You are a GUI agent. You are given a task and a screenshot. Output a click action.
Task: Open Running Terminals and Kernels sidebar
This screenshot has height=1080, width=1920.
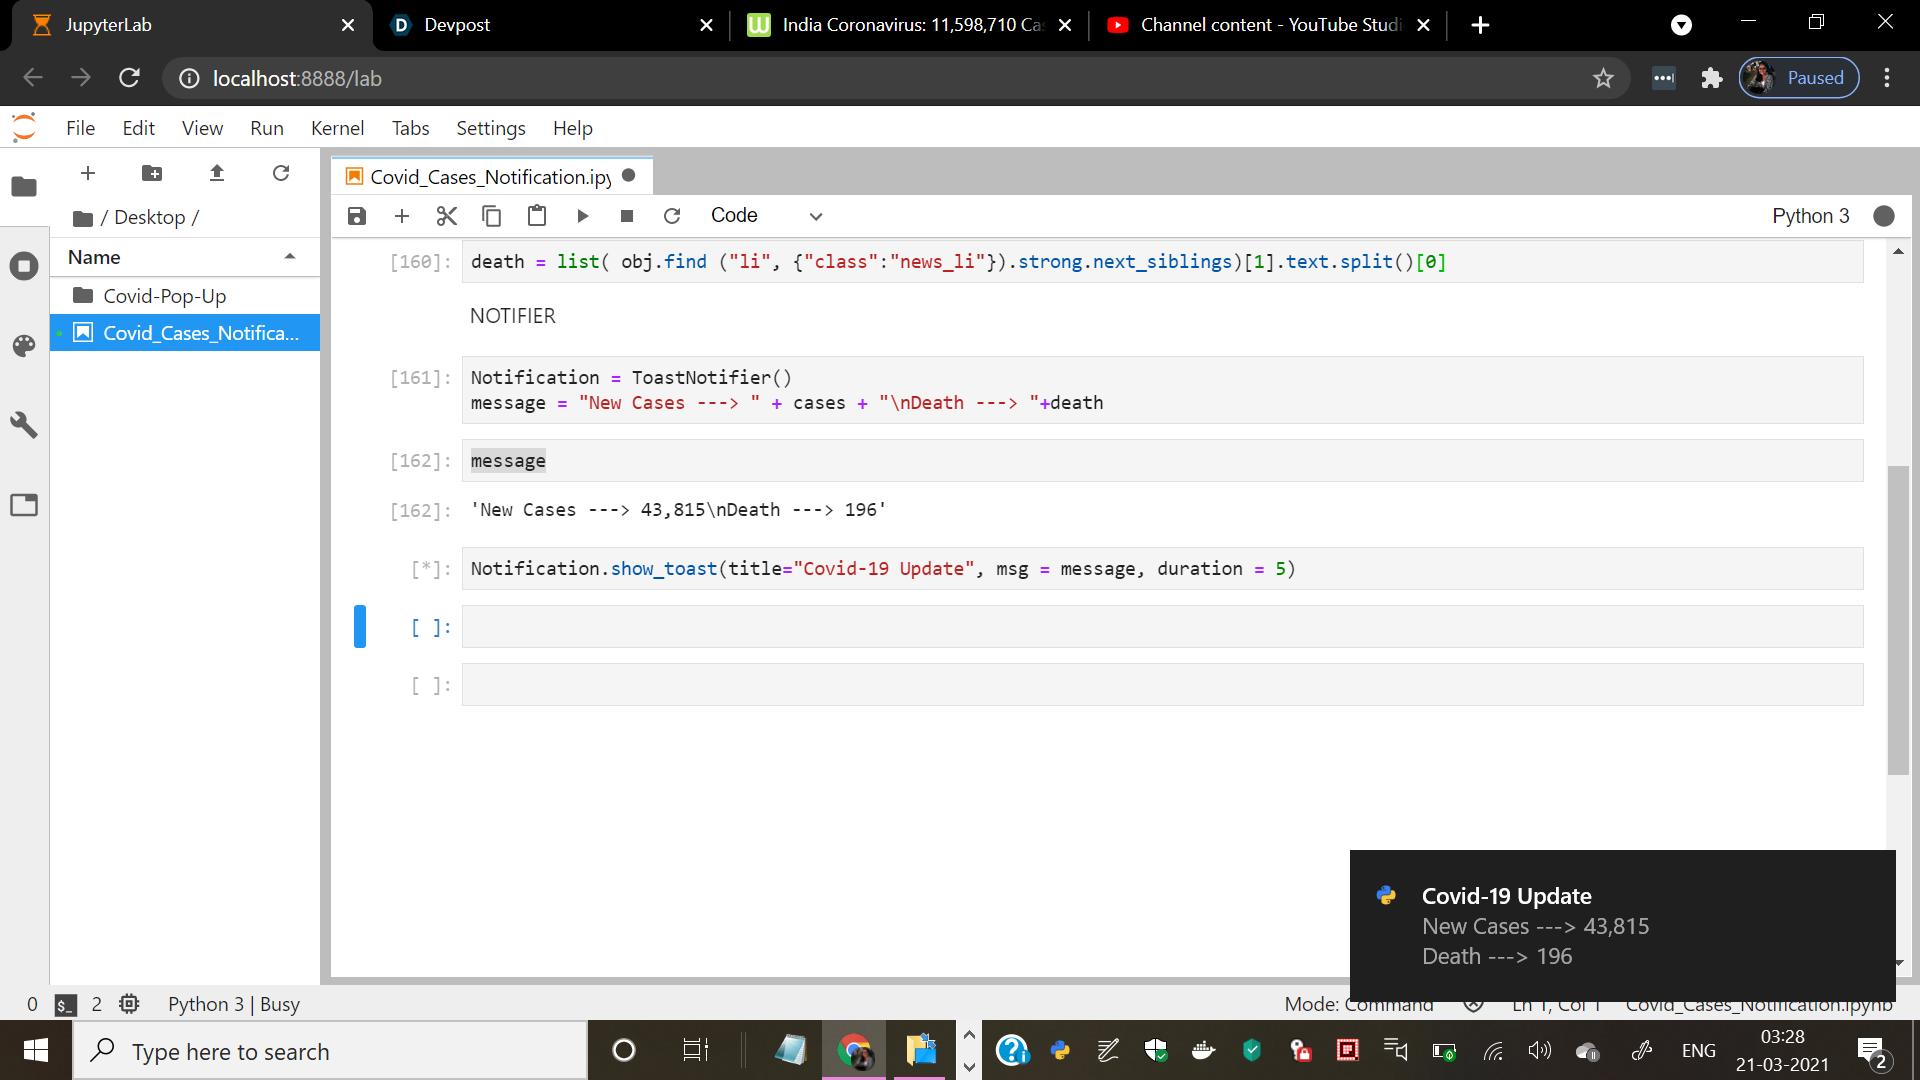tap(24, 266)
